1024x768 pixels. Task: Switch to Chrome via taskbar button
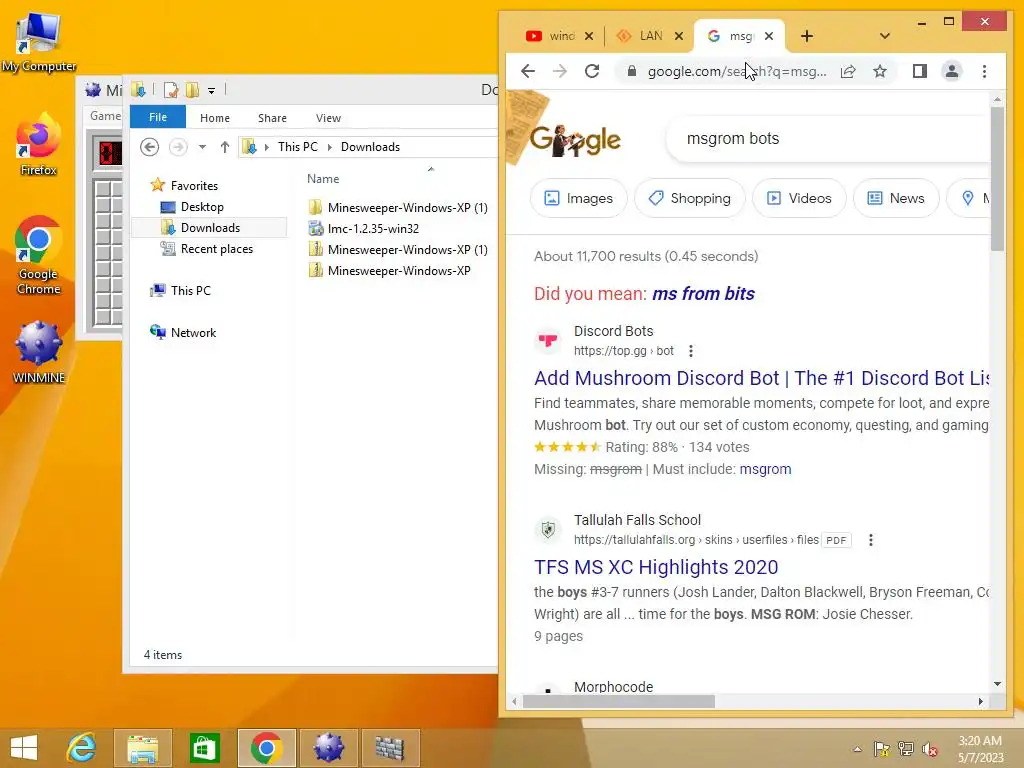tap(266, 748)
